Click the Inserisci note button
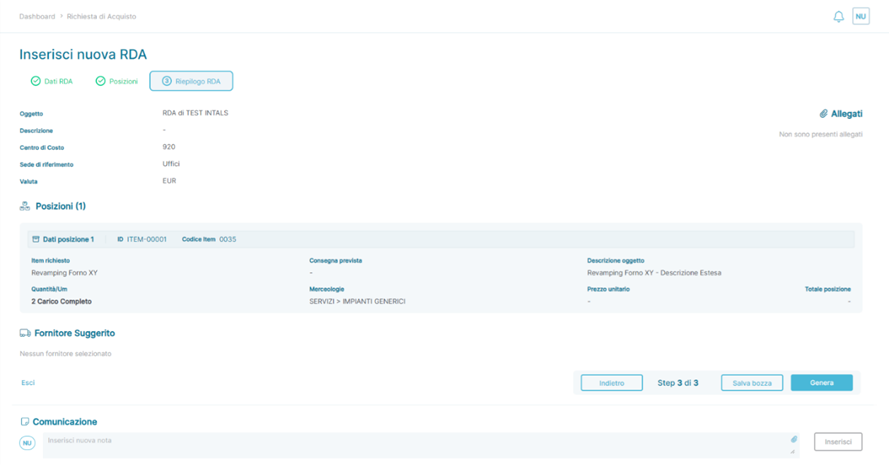 pos(838,442)
